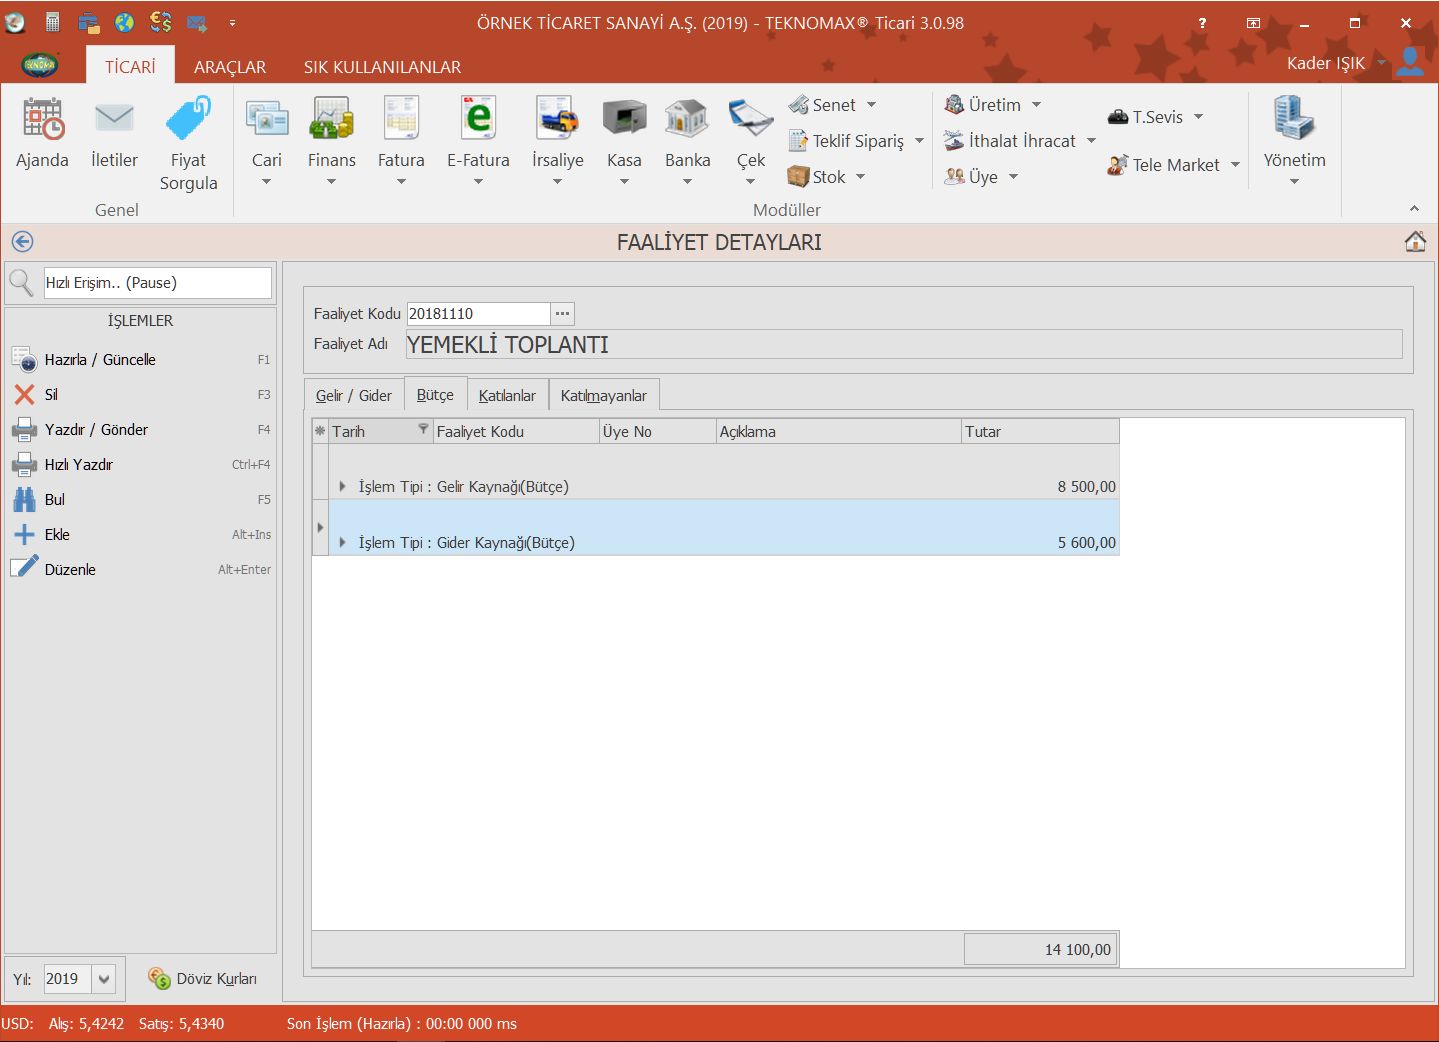1439x1042 pixels.
Task: Expand the Gider Kaynağı(Bütçe) group row
Action: pos(342,543)
